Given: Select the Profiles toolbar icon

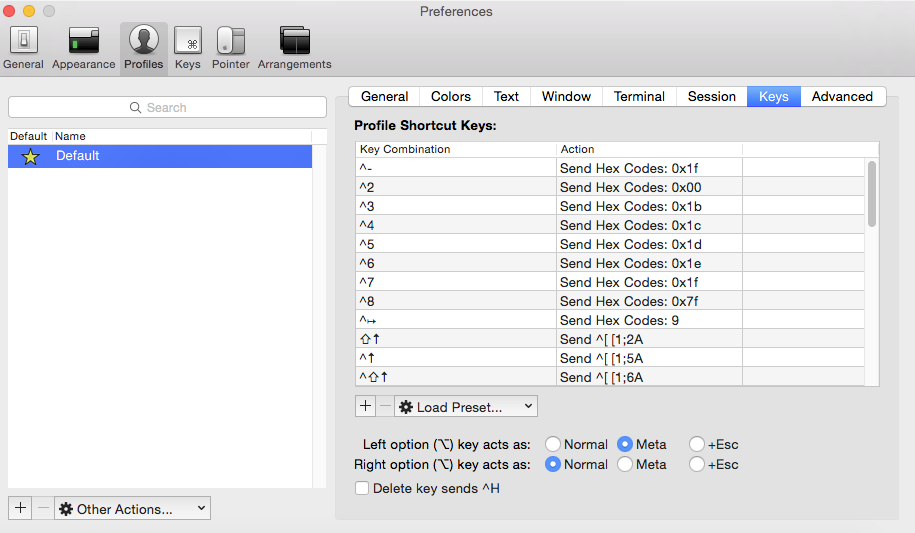Looking at the screenshot, I should coord(144,47).
